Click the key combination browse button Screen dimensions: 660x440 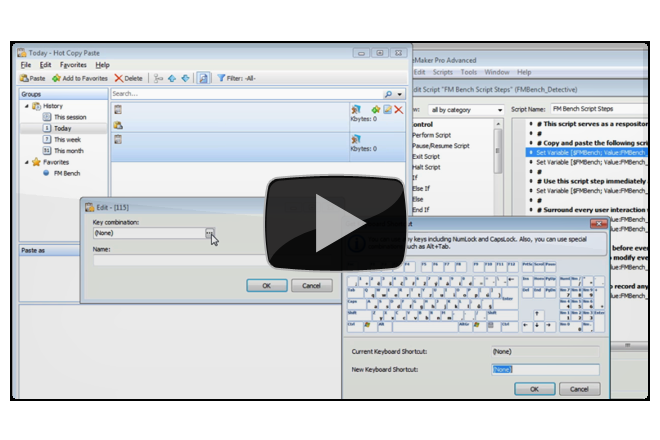pyautogui.click(x=209, y=232)
